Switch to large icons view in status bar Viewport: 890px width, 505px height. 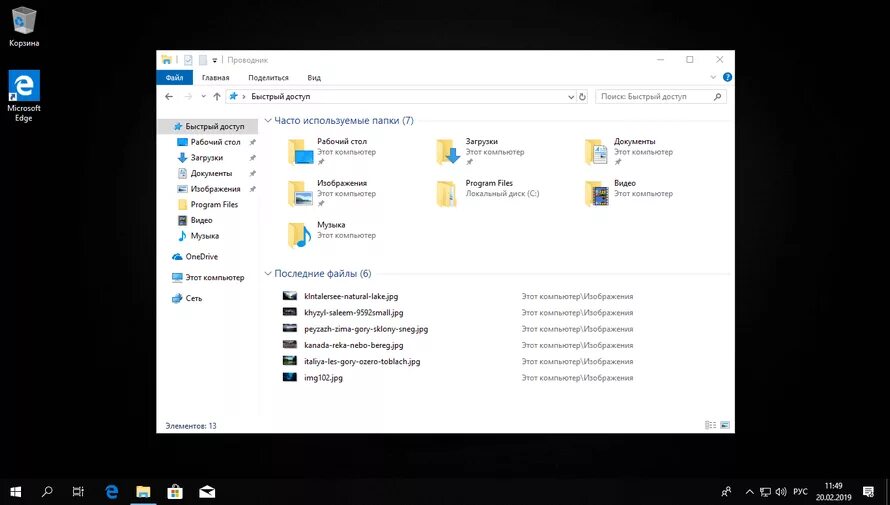725,425
